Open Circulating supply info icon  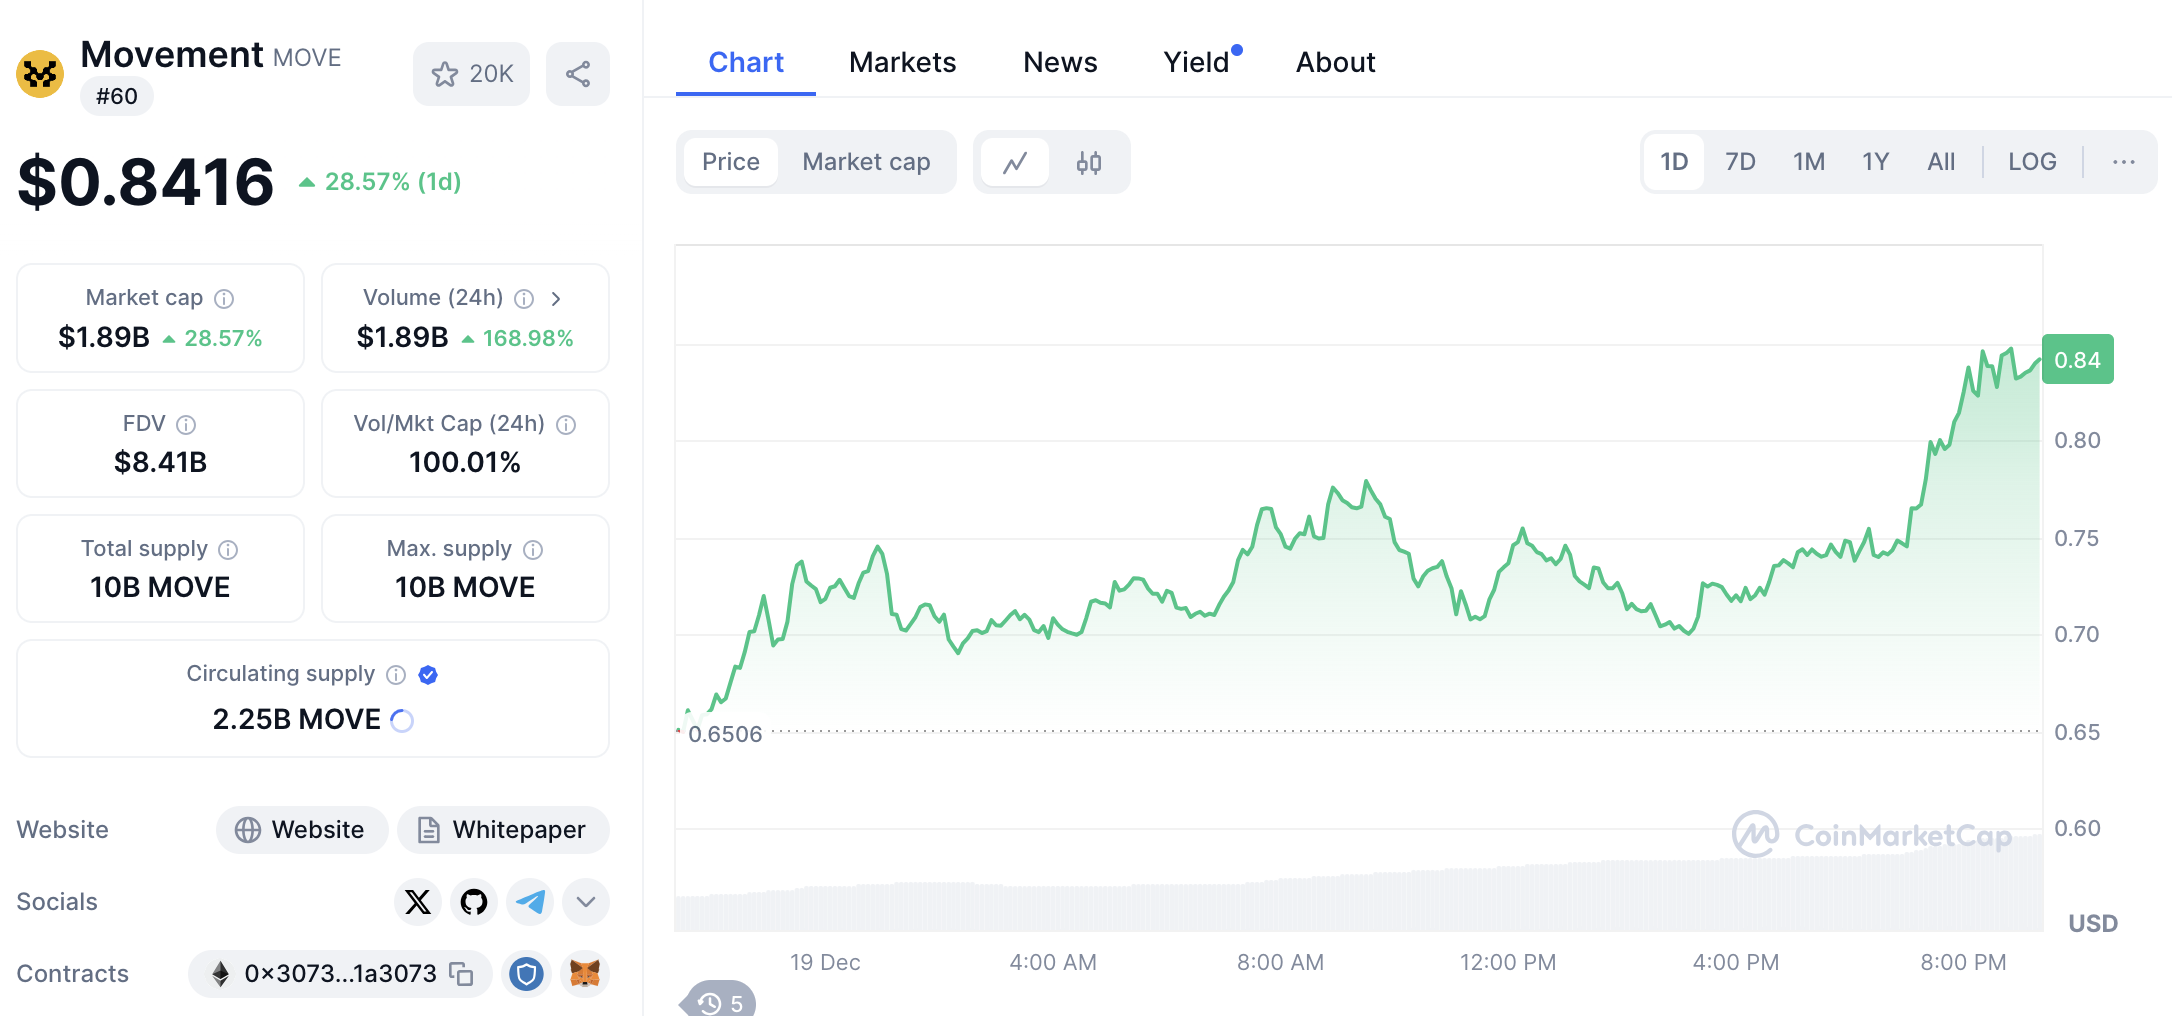click(396, 675)
